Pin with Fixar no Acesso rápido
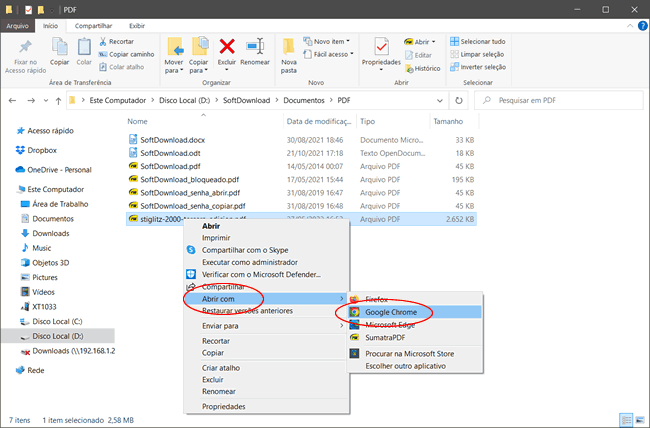650x428 pixels. [24, 52]
